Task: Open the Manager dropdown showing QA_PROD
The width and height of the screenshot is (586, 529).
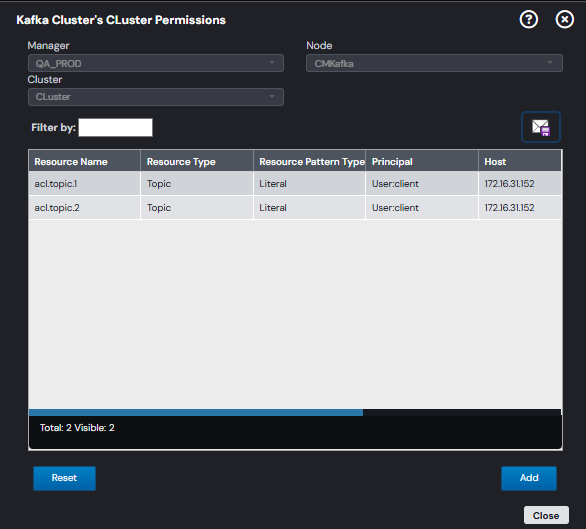Action: pyautogui.click(x=156, y=63)
